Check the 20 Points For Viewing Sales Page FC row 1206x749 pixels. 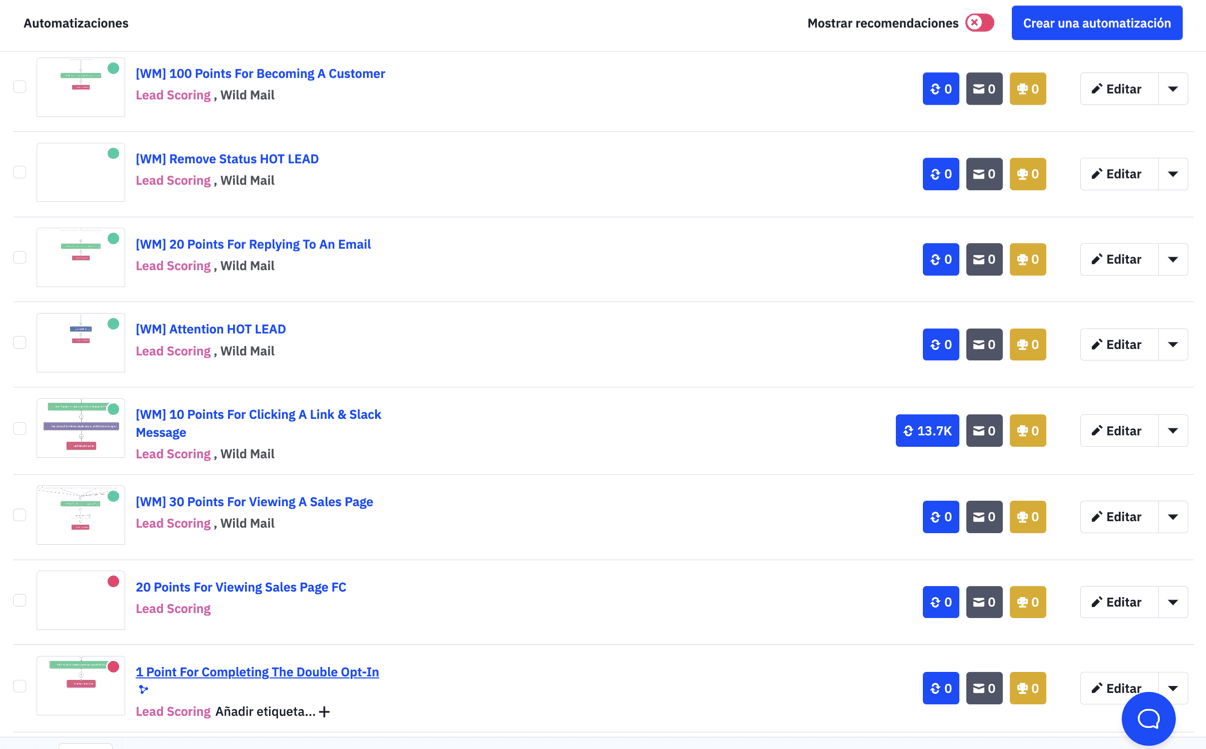pyautogui.click(x=20, y=600)
